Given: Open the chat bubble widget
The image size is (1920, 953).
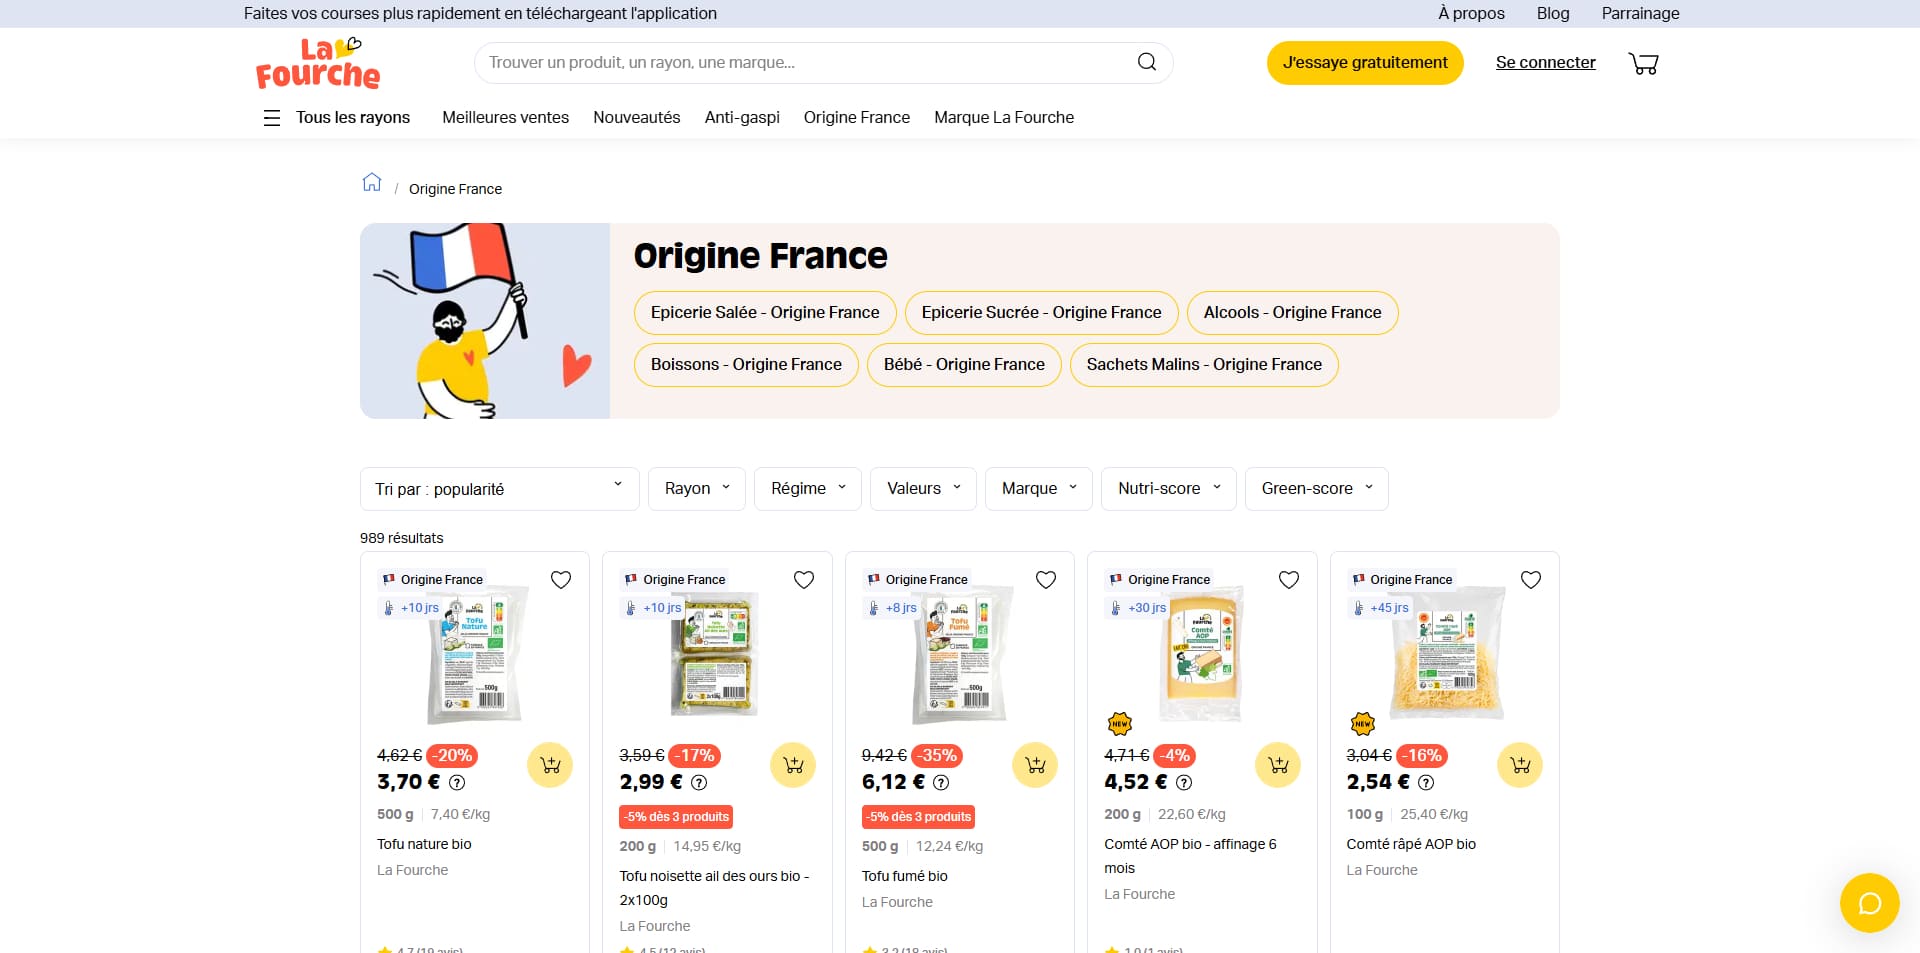Looking at the screenshot, I should pos(1869,903).
